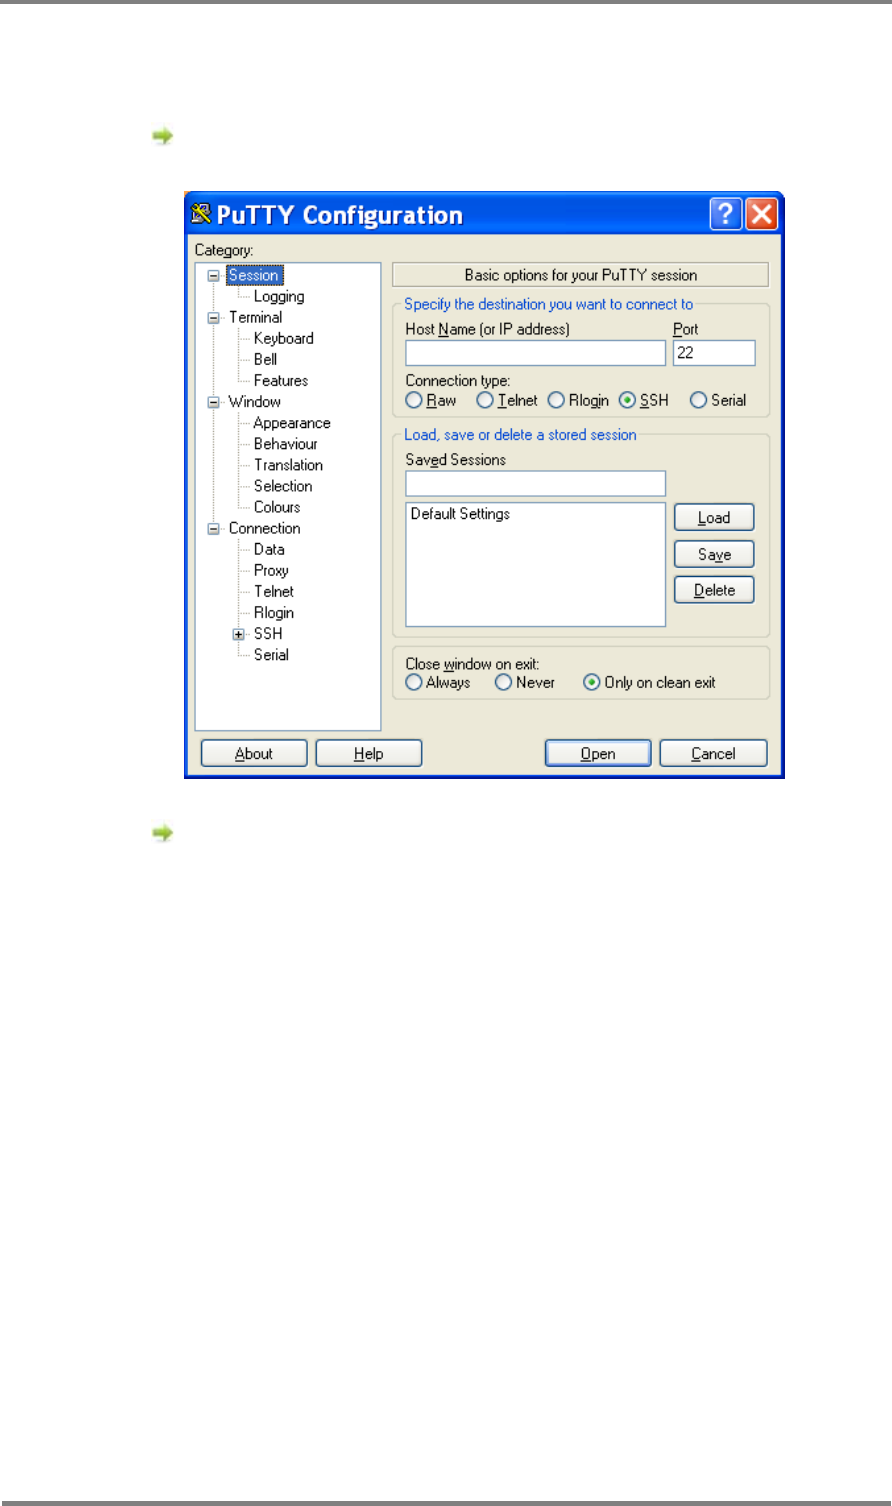Select Default Settings in the sessions list
Viewport: 892px width, 1506px height.
point(460,514)
